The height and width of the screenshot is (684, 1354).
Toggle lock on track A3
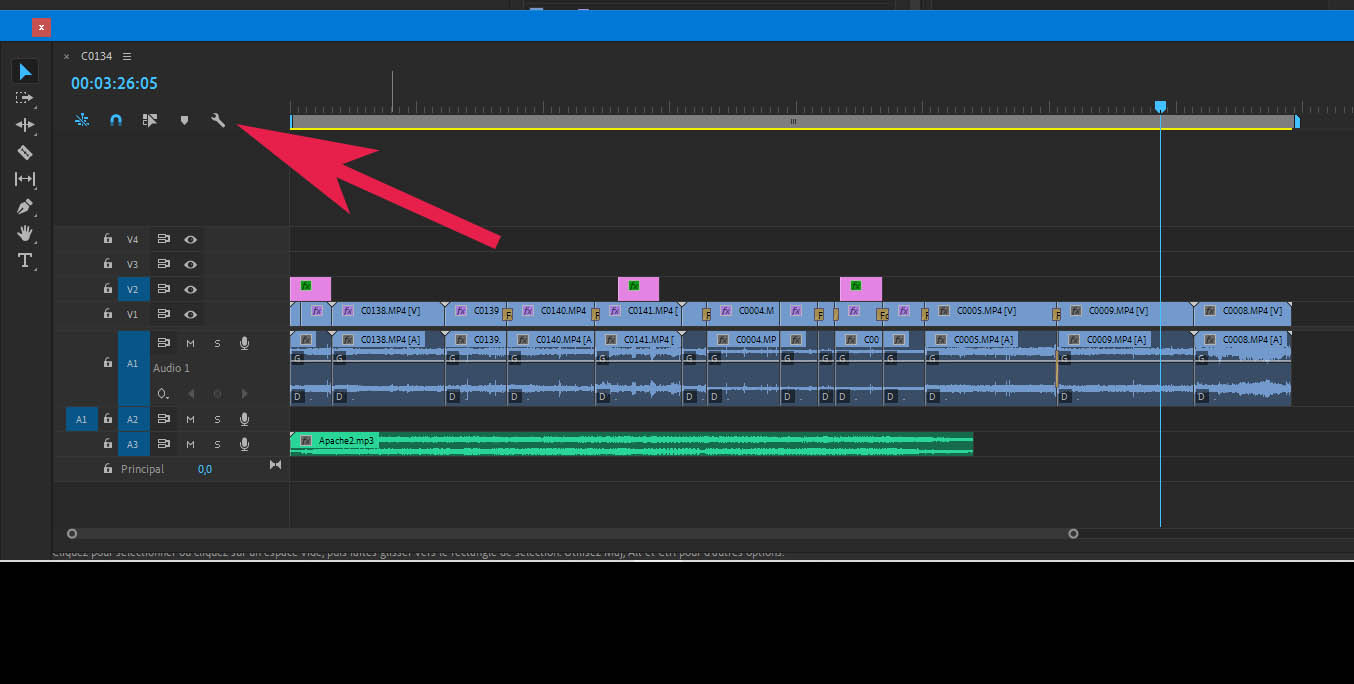[x=108, y=444]
